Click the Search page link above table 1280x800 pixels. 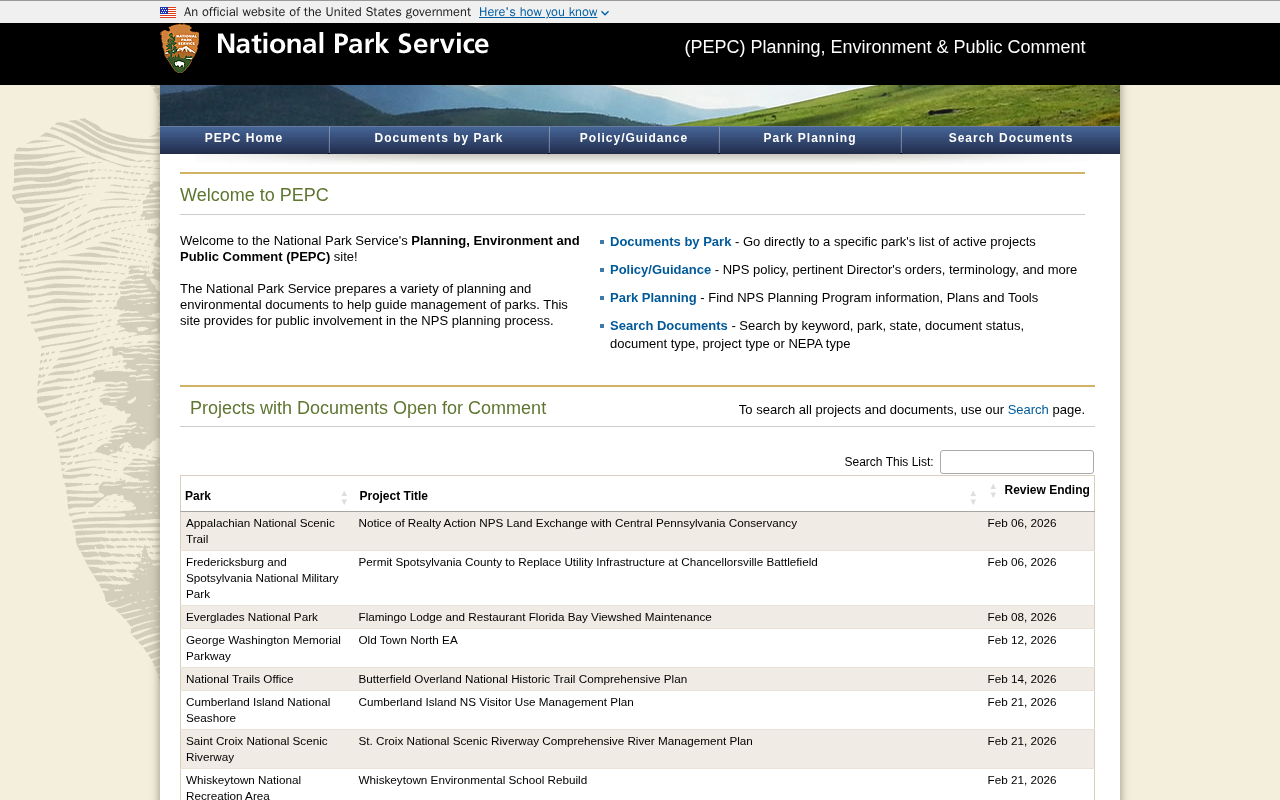[1028, 410]
